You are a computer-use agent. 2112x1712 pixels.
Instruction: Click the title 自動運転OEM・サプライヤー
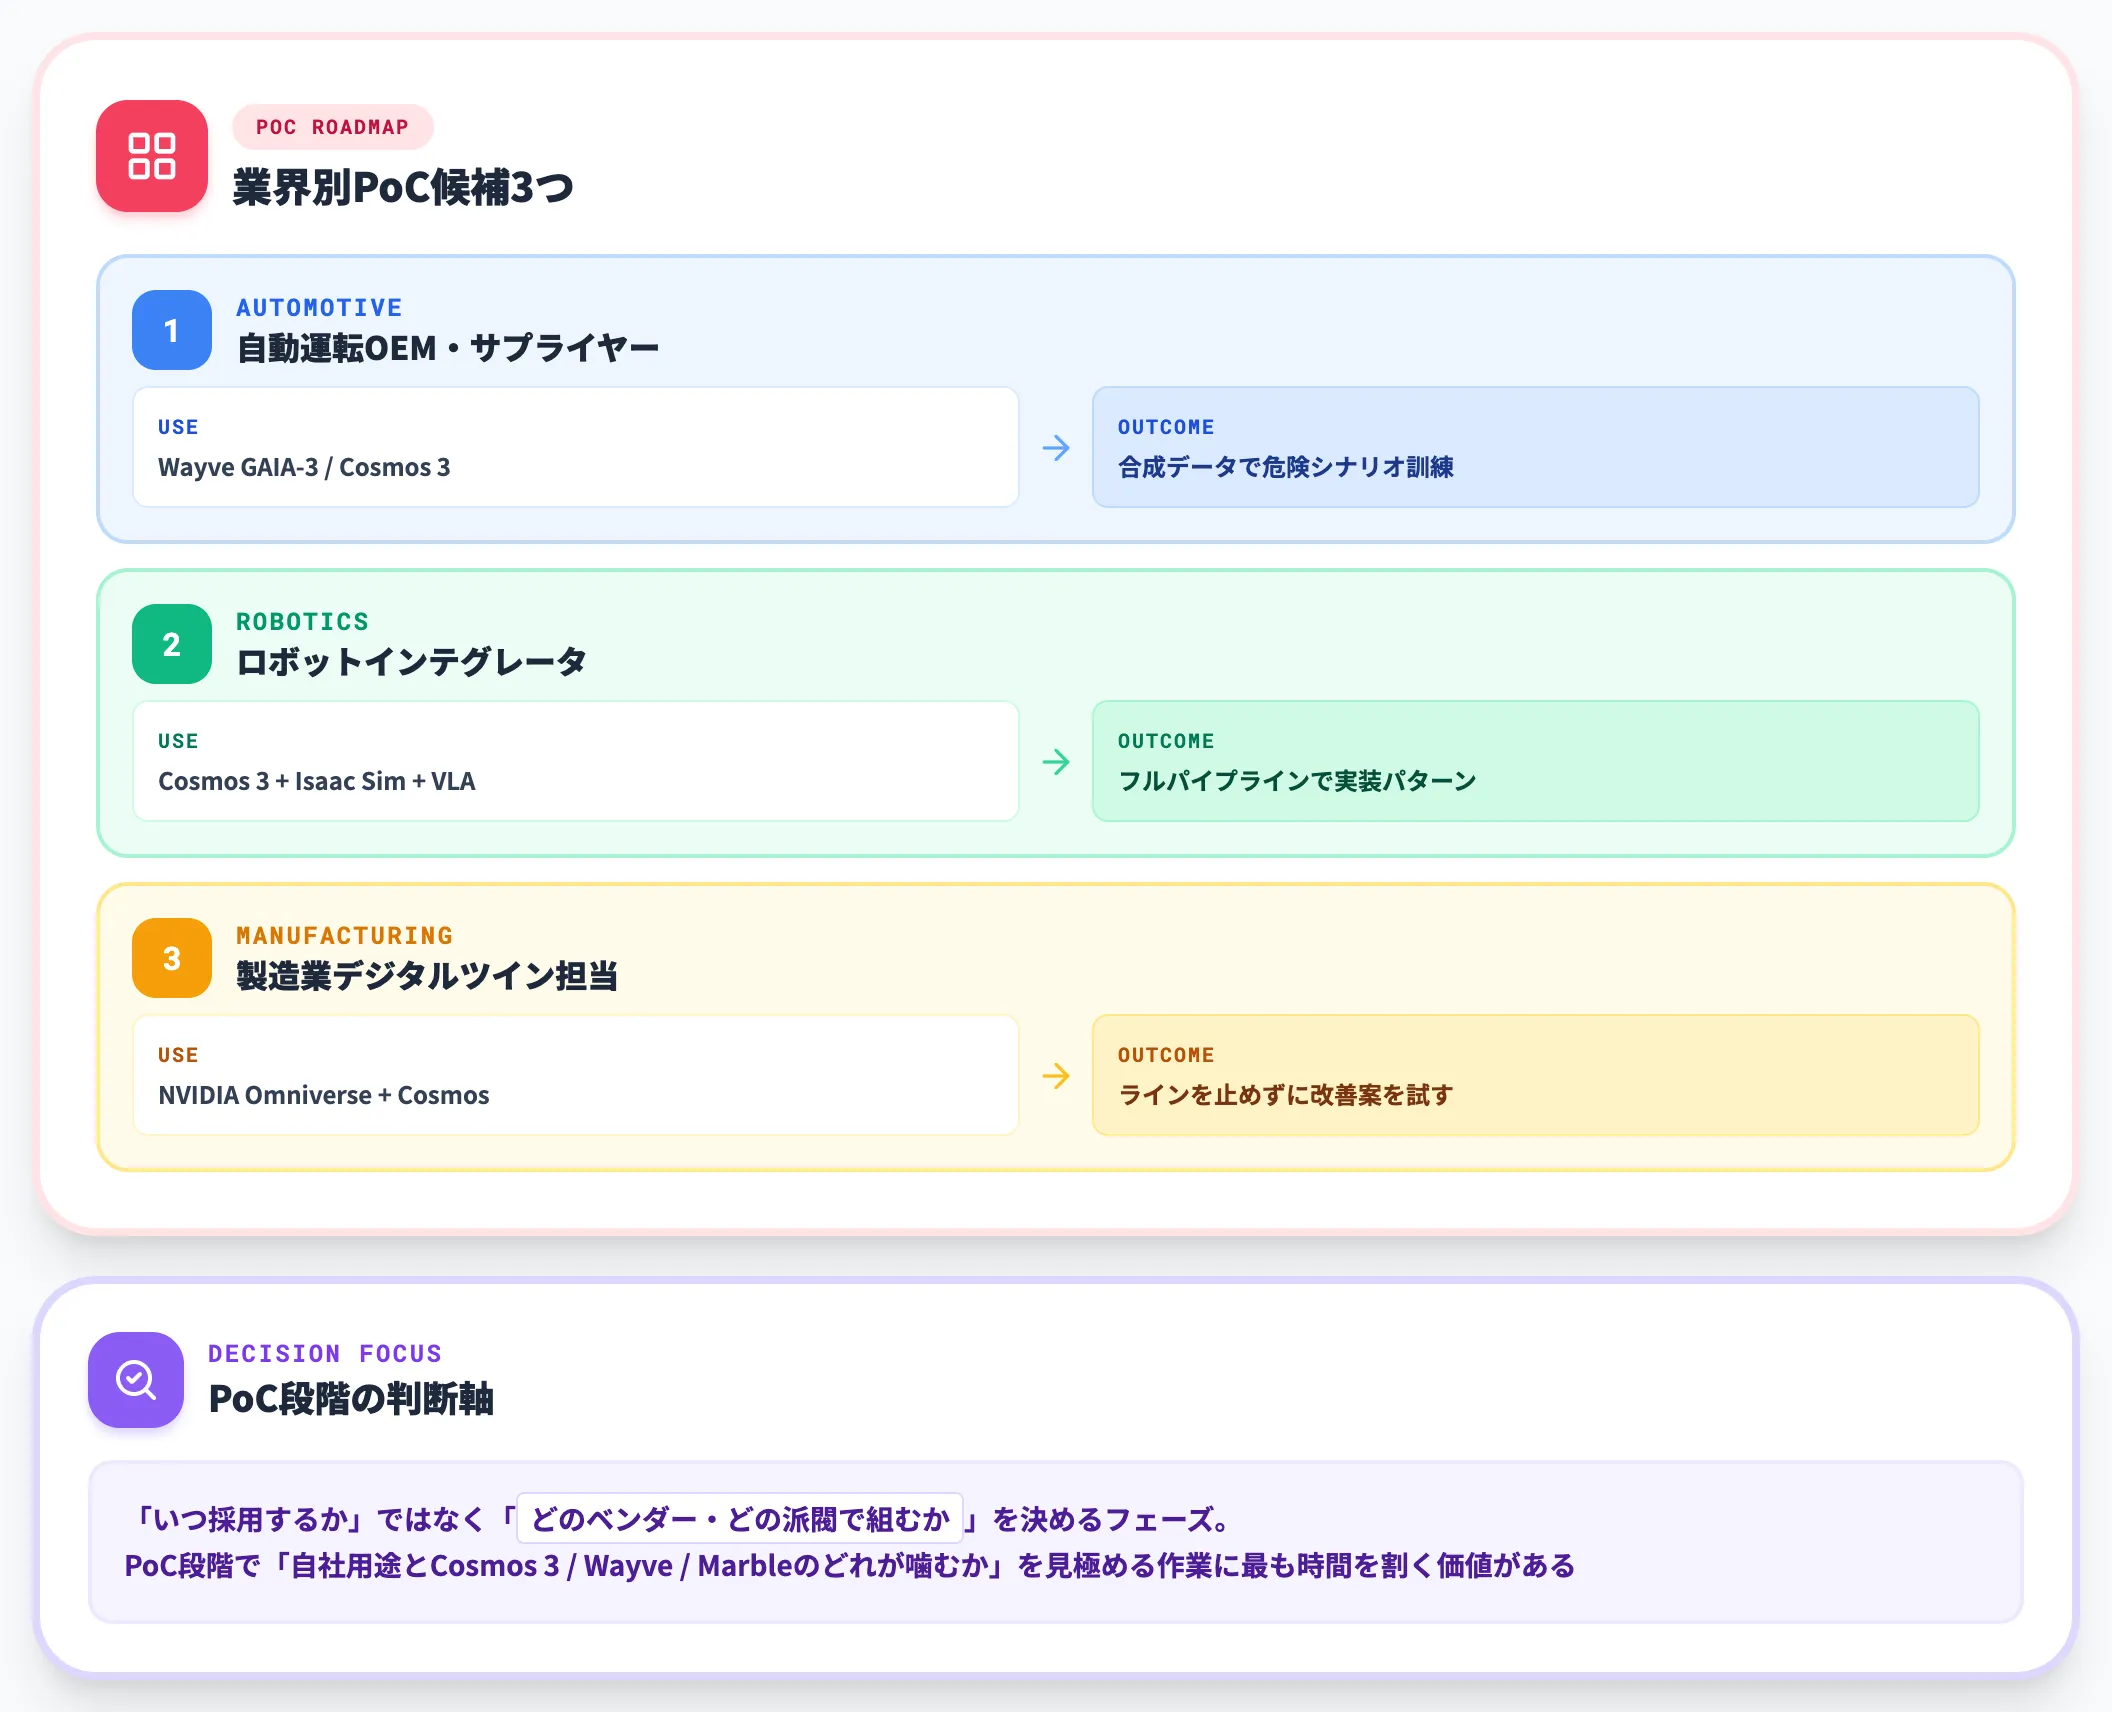[448, 348]
